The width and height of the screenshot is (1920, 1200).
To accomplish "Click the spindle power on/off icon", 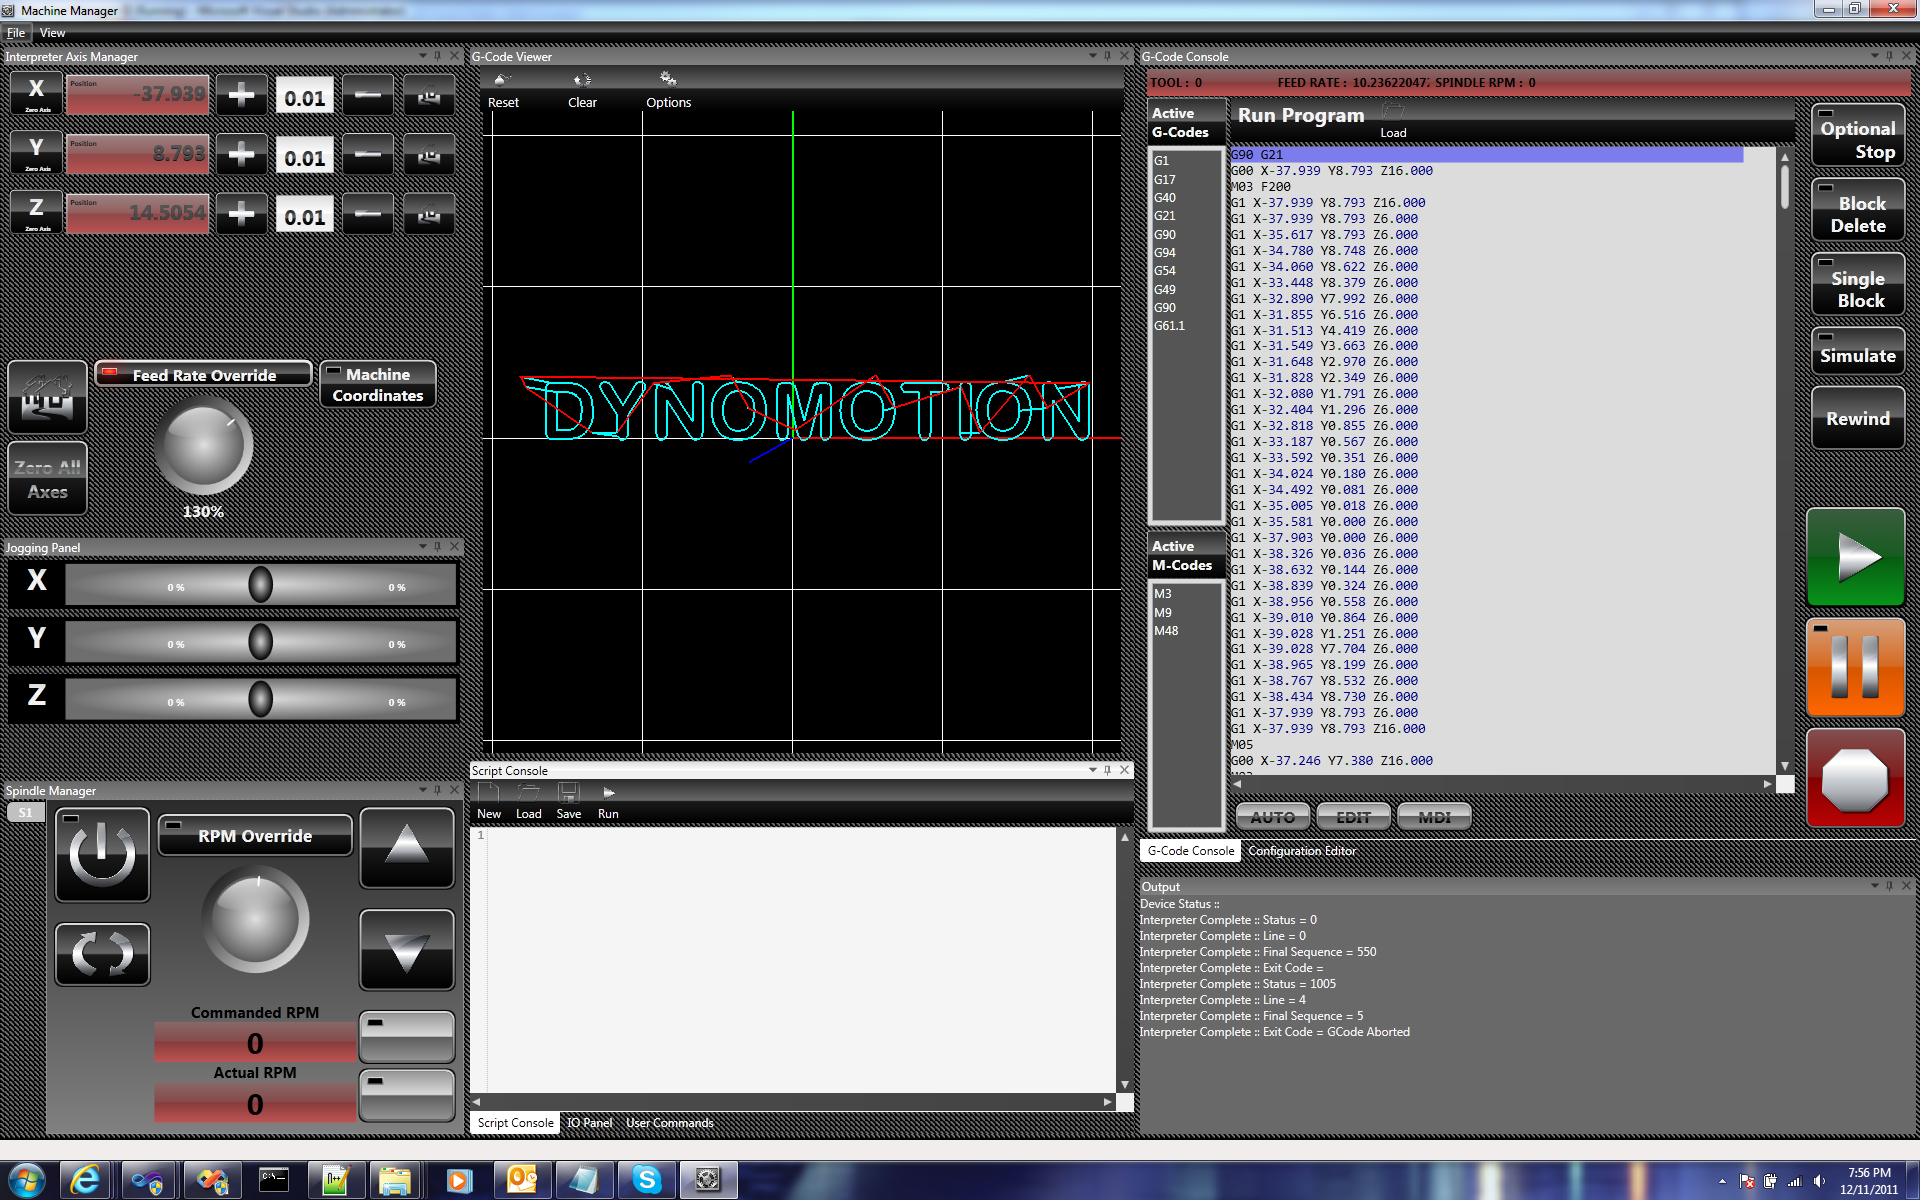I will pos(102,856).
